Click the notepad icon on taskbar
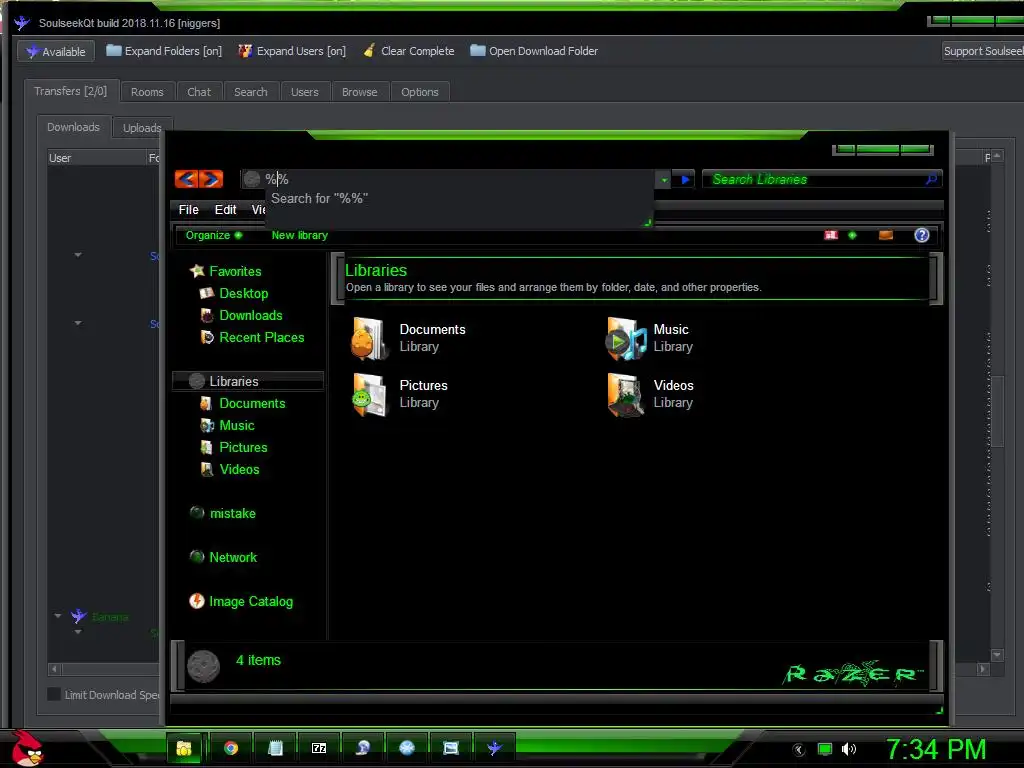The image size is (1024, 768). pos(275,748)
